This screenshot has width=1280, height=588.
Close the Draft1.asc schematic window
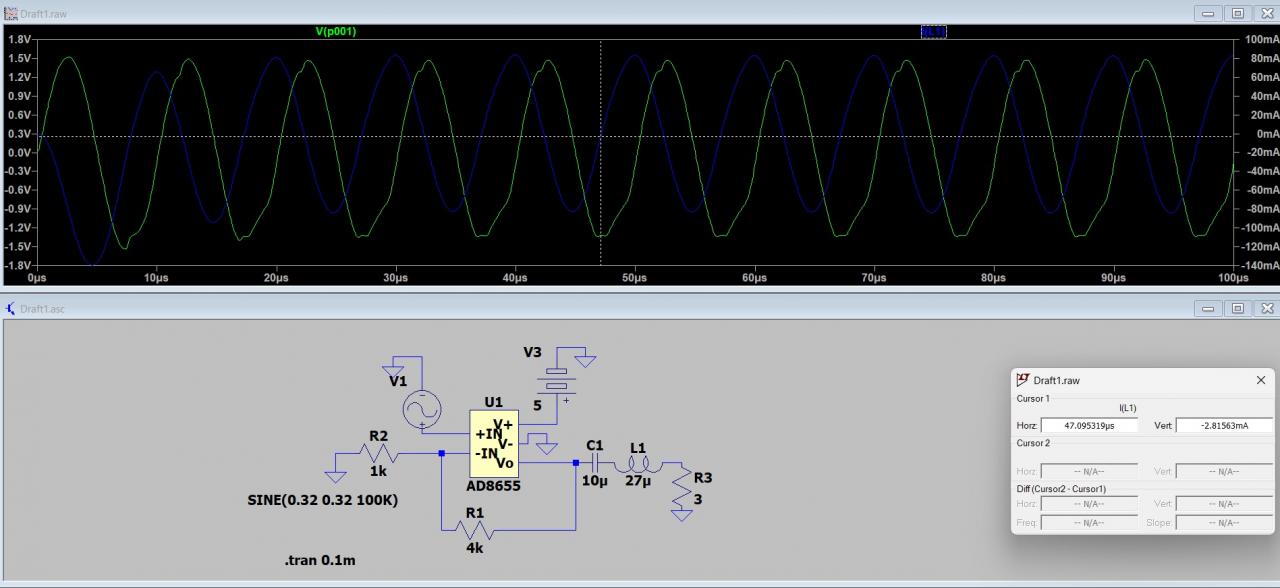point(1265,308)
